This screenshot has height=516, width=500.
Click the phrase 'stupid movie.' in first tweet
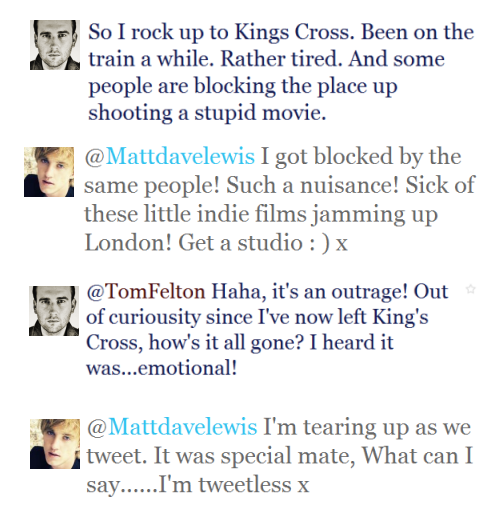pyautogui.click(x=260, y=113)
